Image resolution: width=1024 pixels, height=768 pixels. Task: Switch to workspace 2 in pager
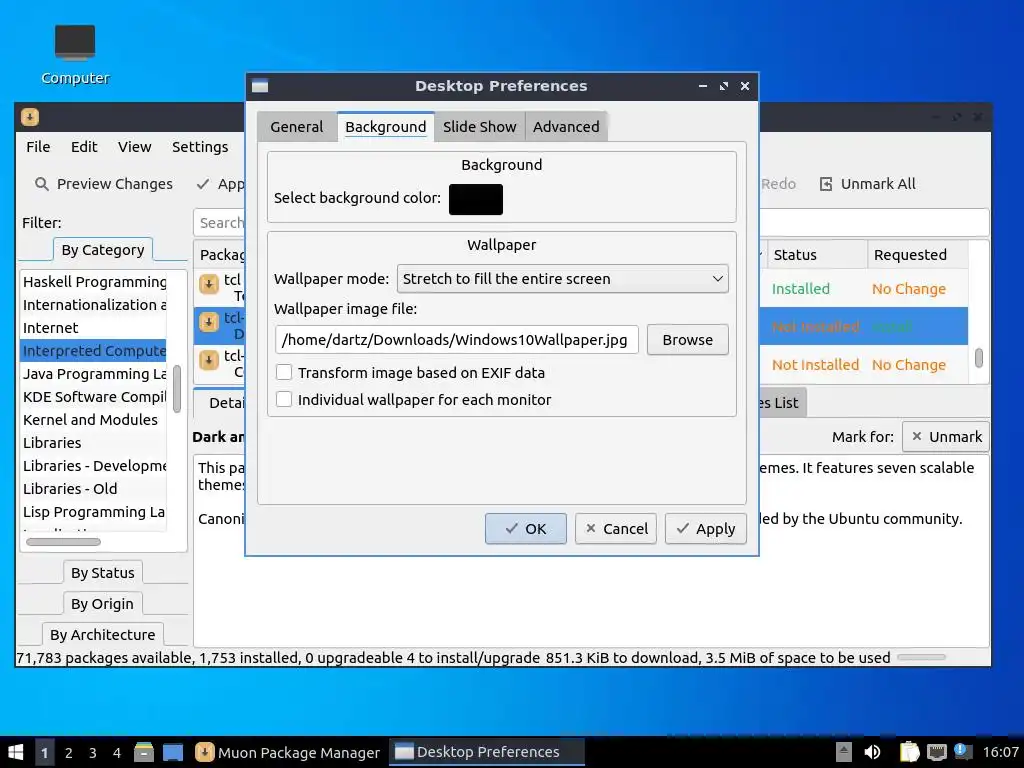(x=69, y=752)
